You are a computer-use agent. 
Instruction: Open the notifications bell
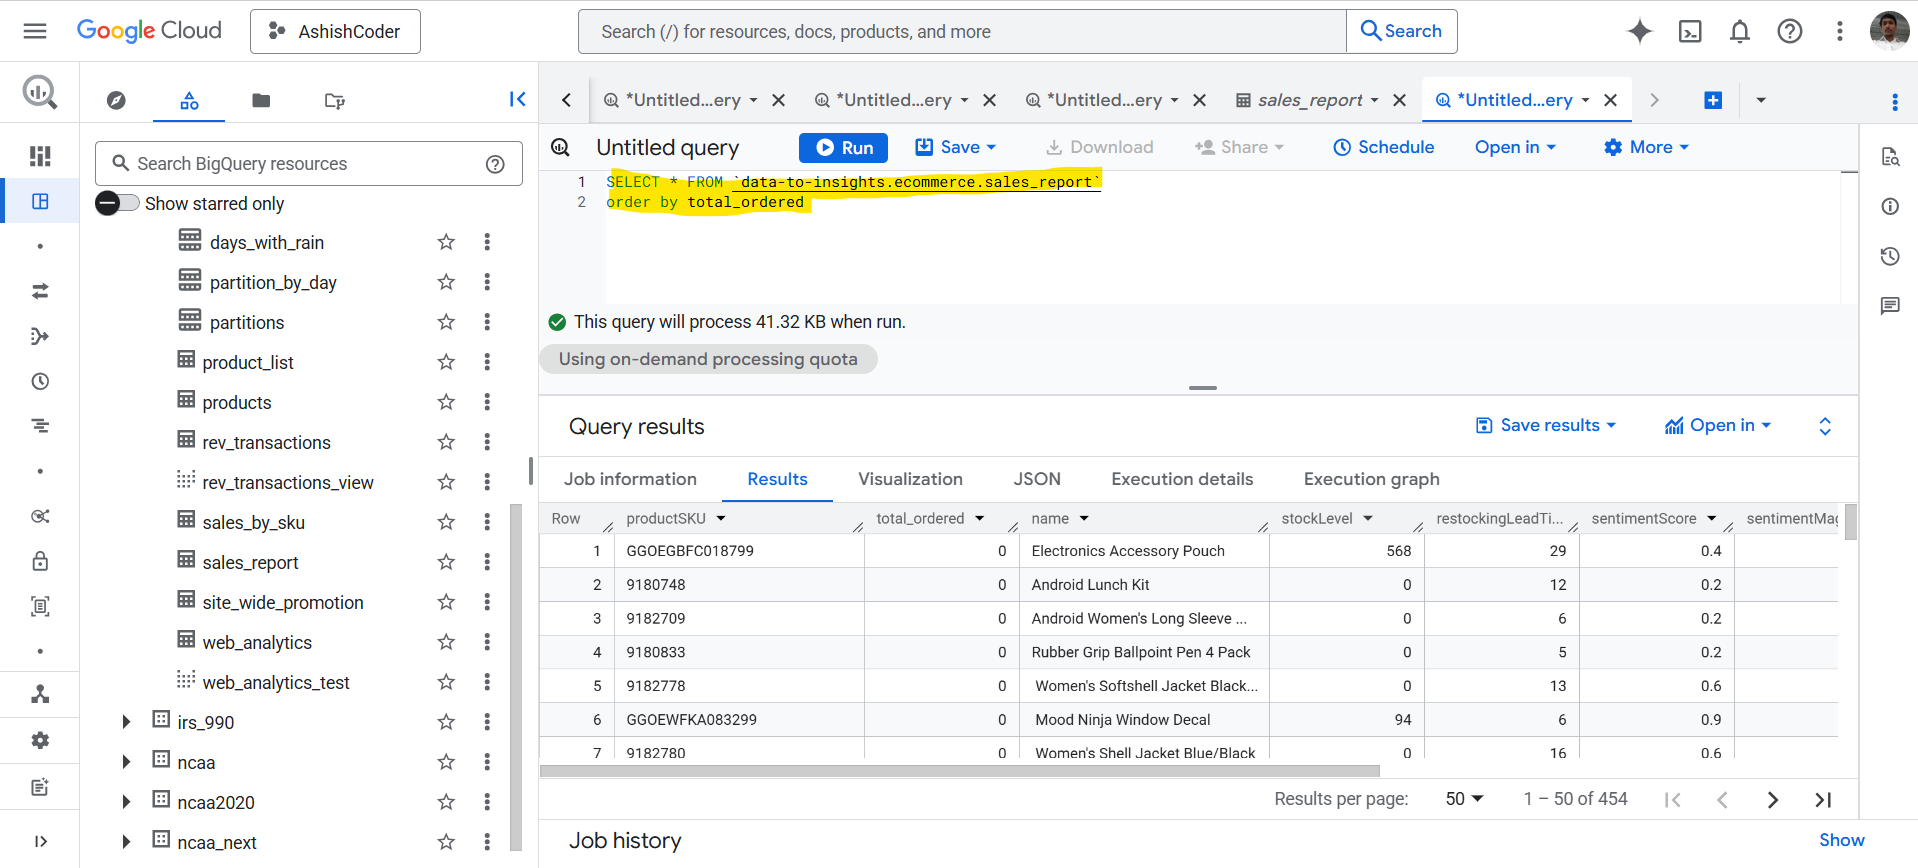pyautogui.click(x=1739, y=31)
